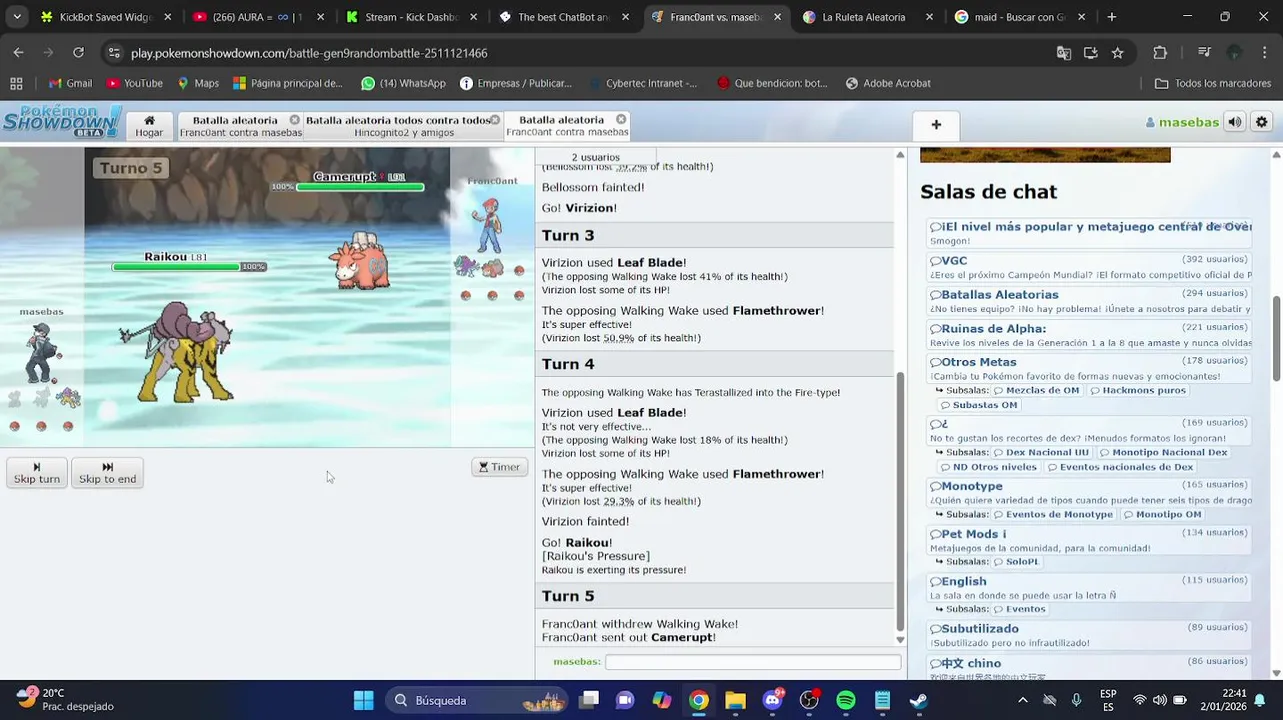Add a new room with plus button
The image size is (1283, 720).
pos(936,125)
